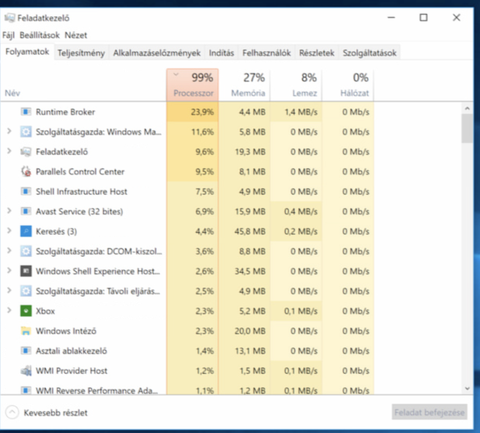Click the Szolgáltatásgazda: DCOM-kiszol... gear icon
This screenshot has height=433, width=480.
pyautogui.click(x=26, y=251)
